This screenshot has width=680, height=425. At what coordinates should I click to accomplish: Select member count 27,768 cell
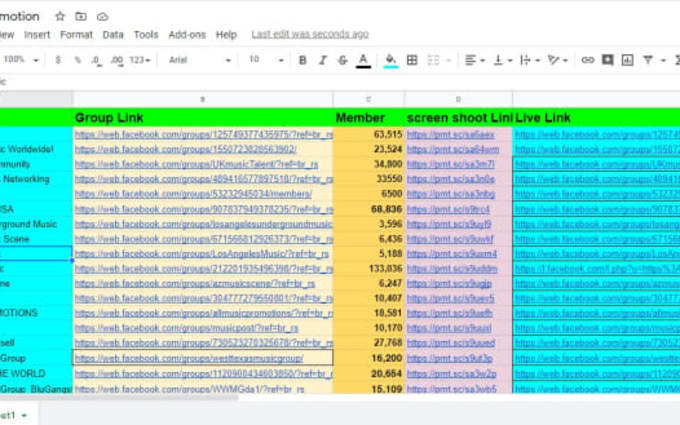369,343
